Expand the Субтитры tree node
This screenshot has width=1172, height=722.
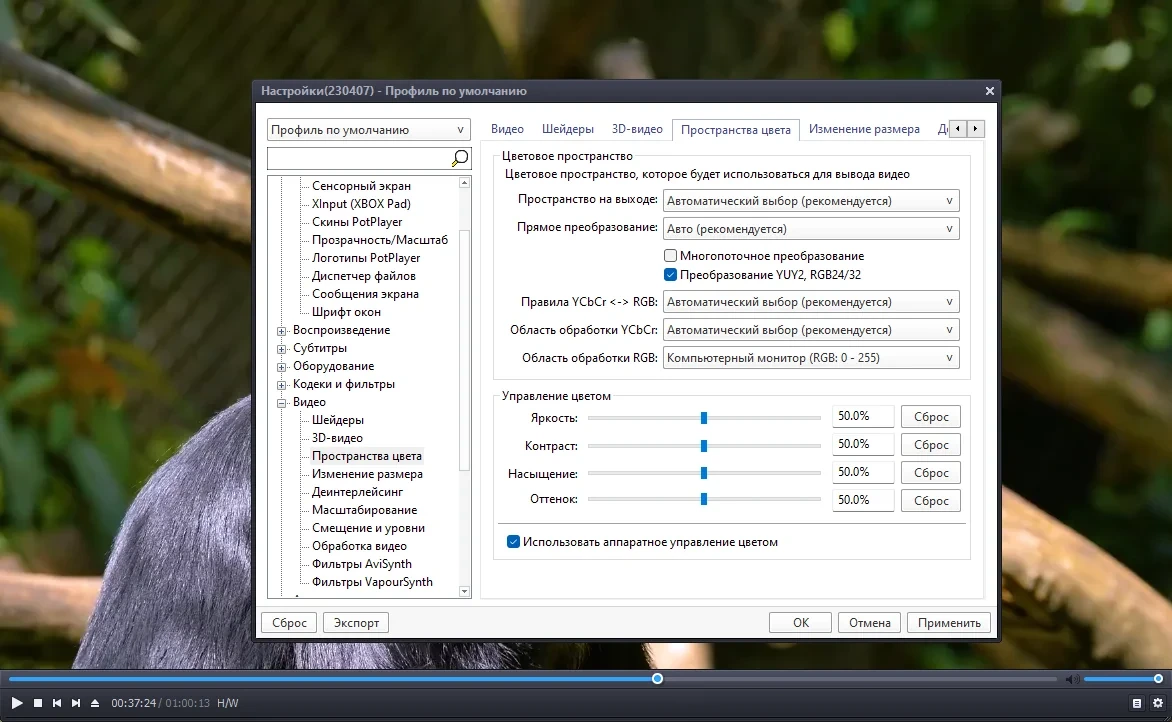[x=282, y=349]
